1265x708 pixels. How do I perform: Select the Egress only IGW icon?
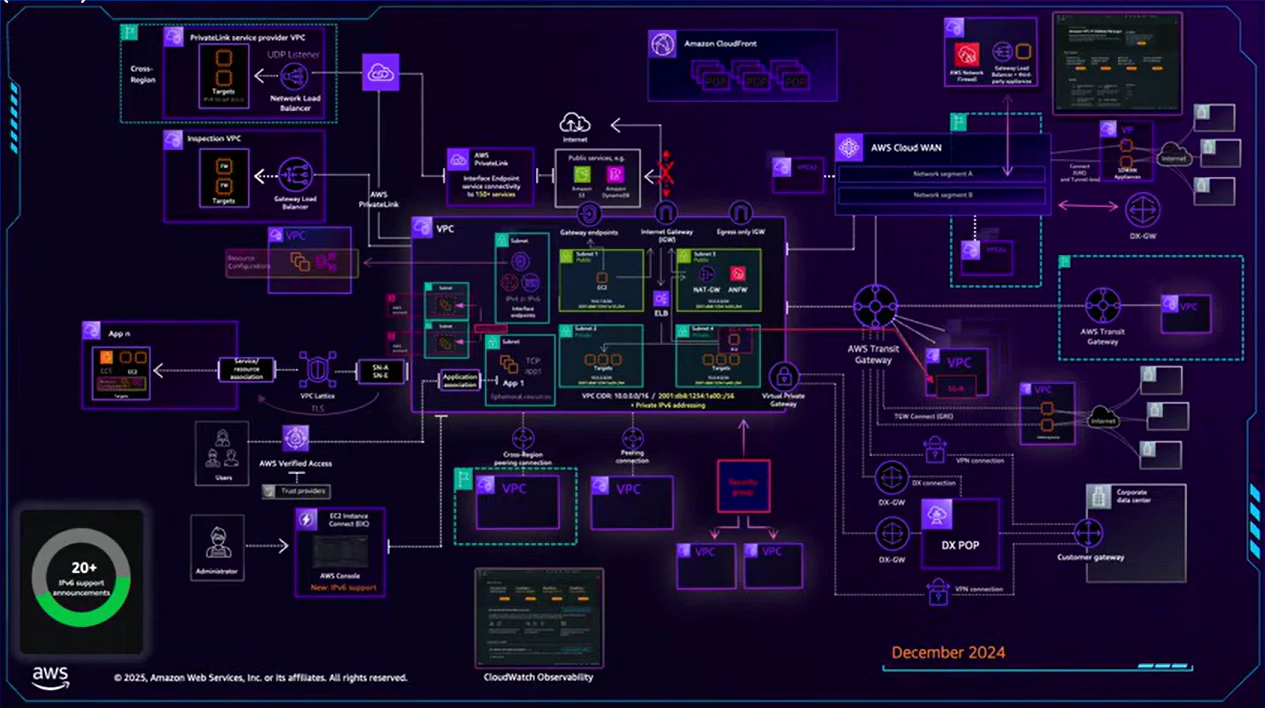(740, 213)
